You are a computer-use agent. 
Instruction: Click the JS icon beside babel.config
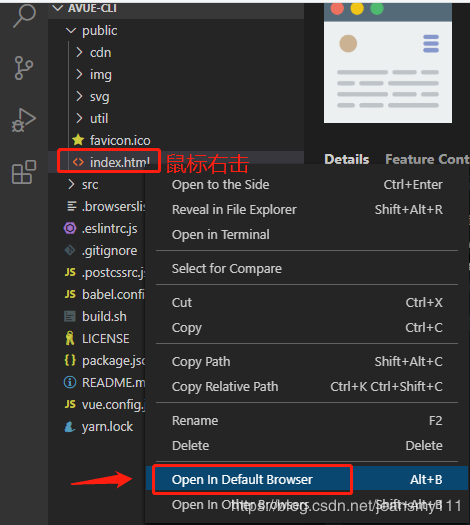[x=70, y=294]
